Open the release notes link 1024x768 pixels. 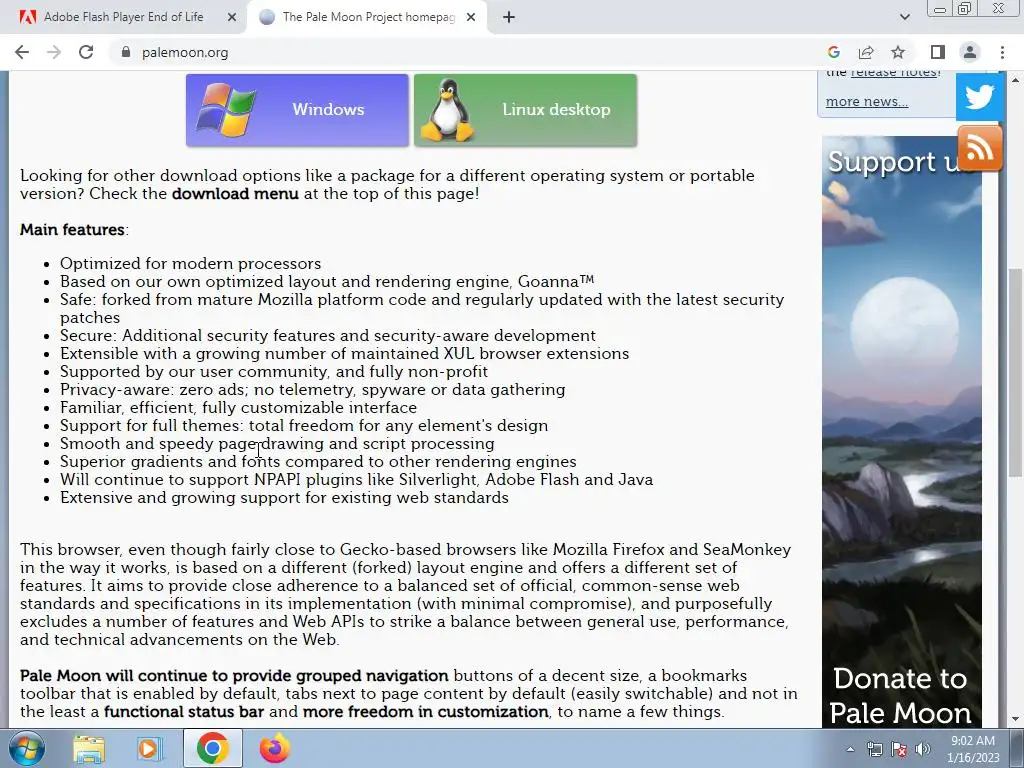(x=895, y=72)
